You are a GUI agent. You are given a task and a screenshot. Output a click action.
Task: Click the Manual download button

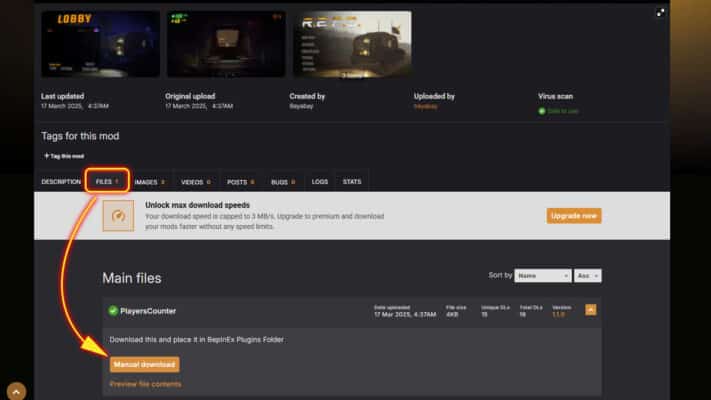pyautogui.click(x=145, y=364)
